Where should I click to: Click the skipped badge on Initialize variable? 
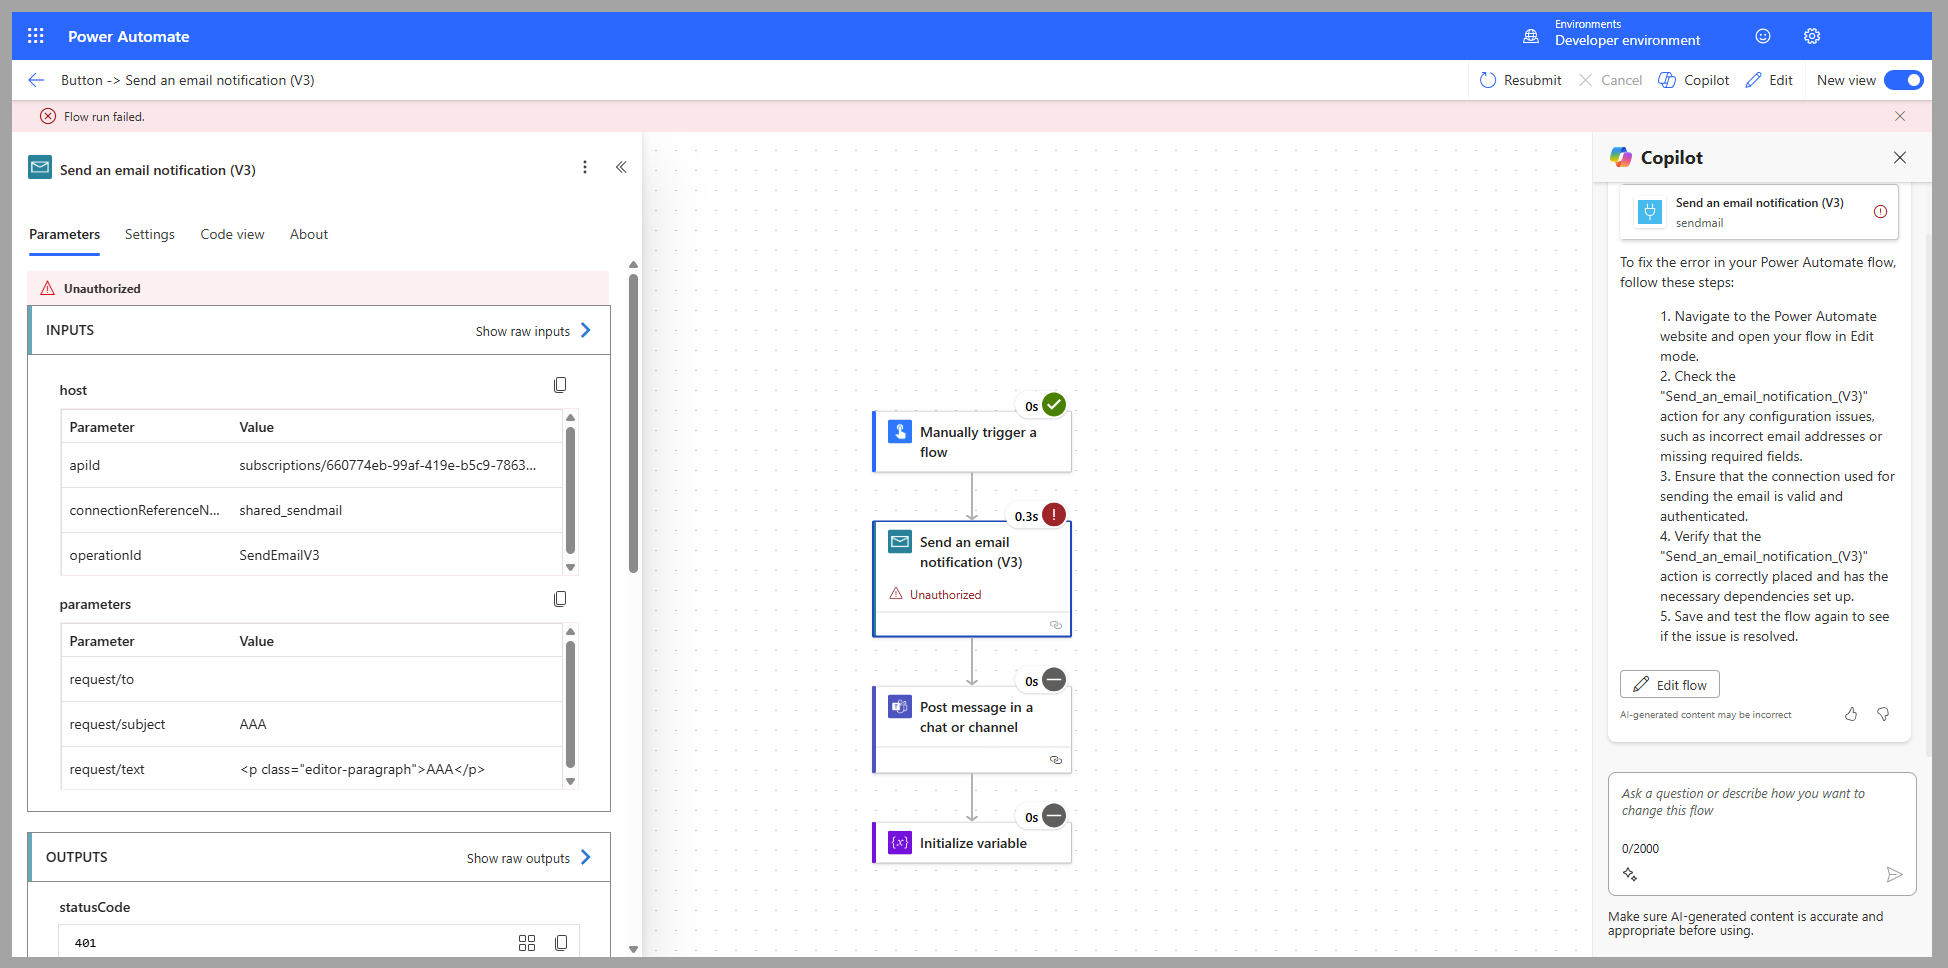(x=1054, y=816)
